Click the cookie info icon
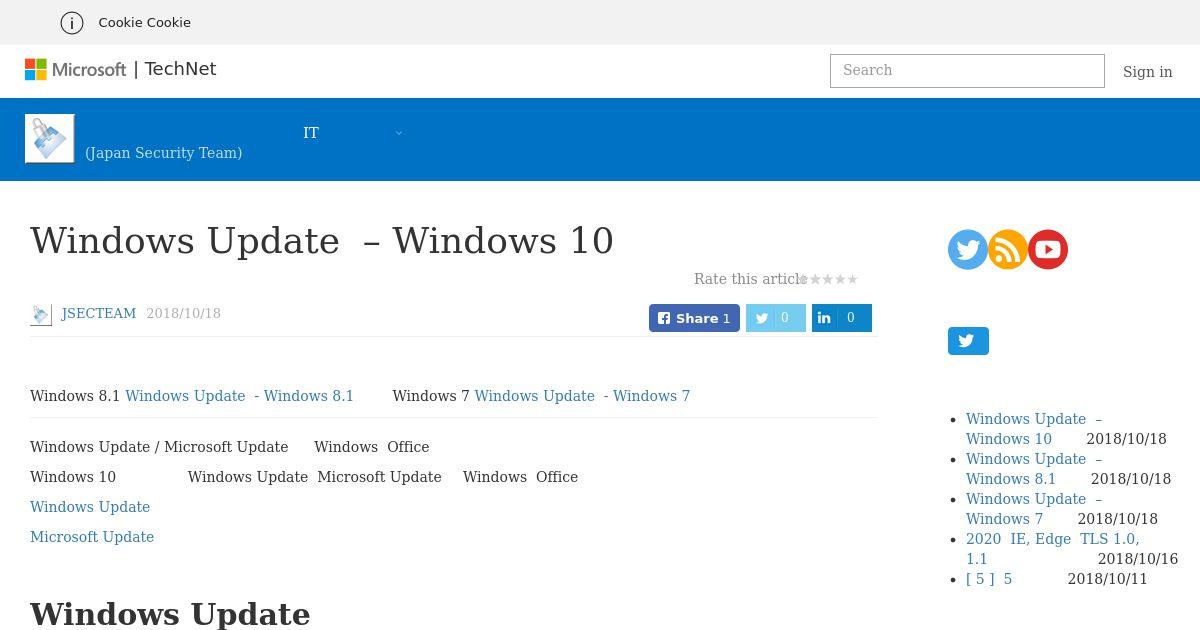This screenshot has width=1200, height=630. tap(72, 22)
